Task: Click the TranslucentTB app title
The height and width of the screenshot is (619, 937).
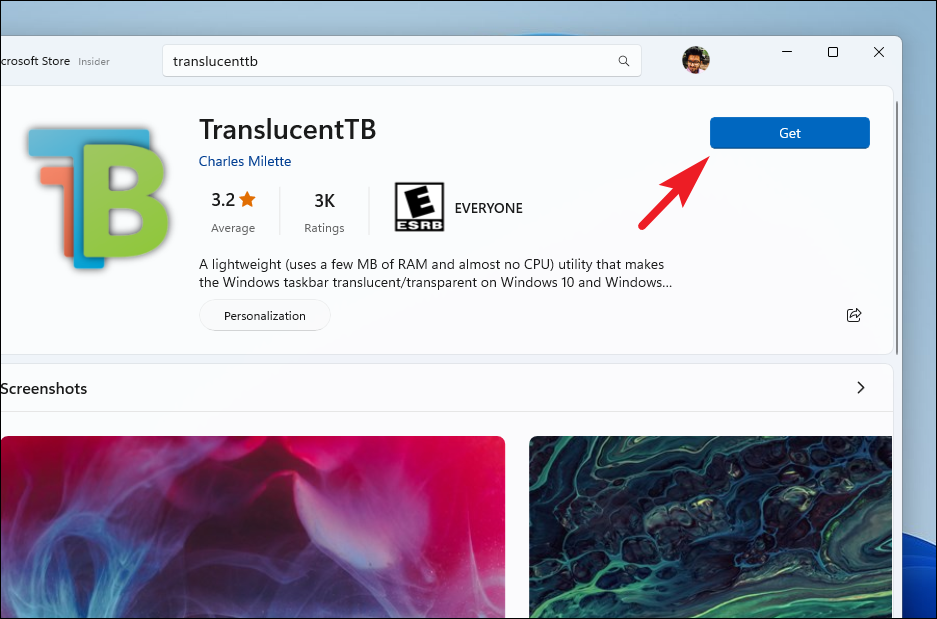Action: coord(287,129)
